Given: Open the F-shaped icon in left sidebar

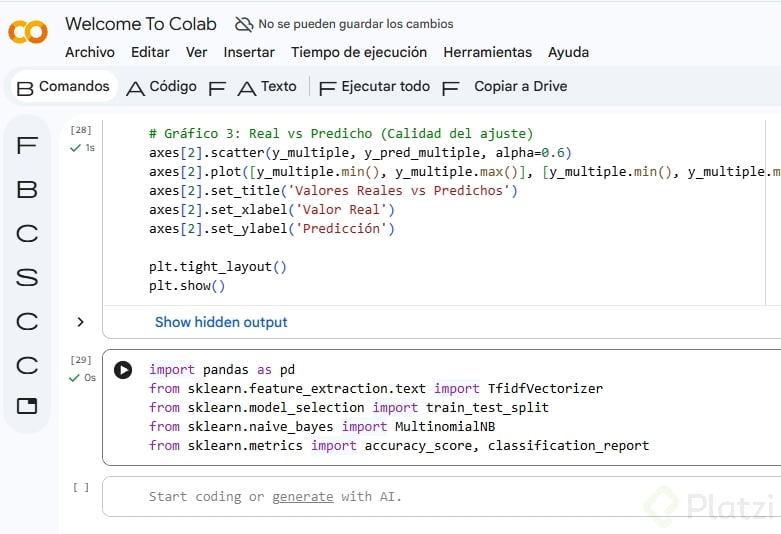Looking at the screenshot, I should point(27,146).
